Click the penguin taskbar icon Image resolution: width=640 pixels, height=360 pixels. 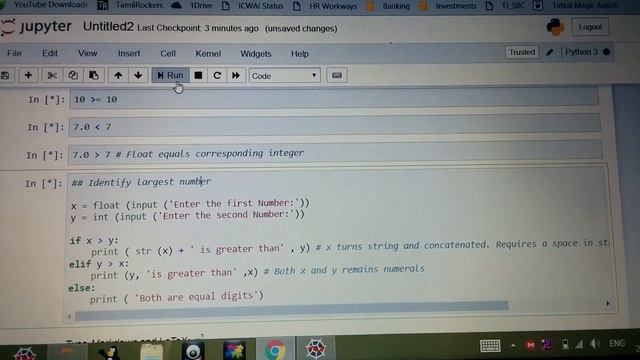108,352
